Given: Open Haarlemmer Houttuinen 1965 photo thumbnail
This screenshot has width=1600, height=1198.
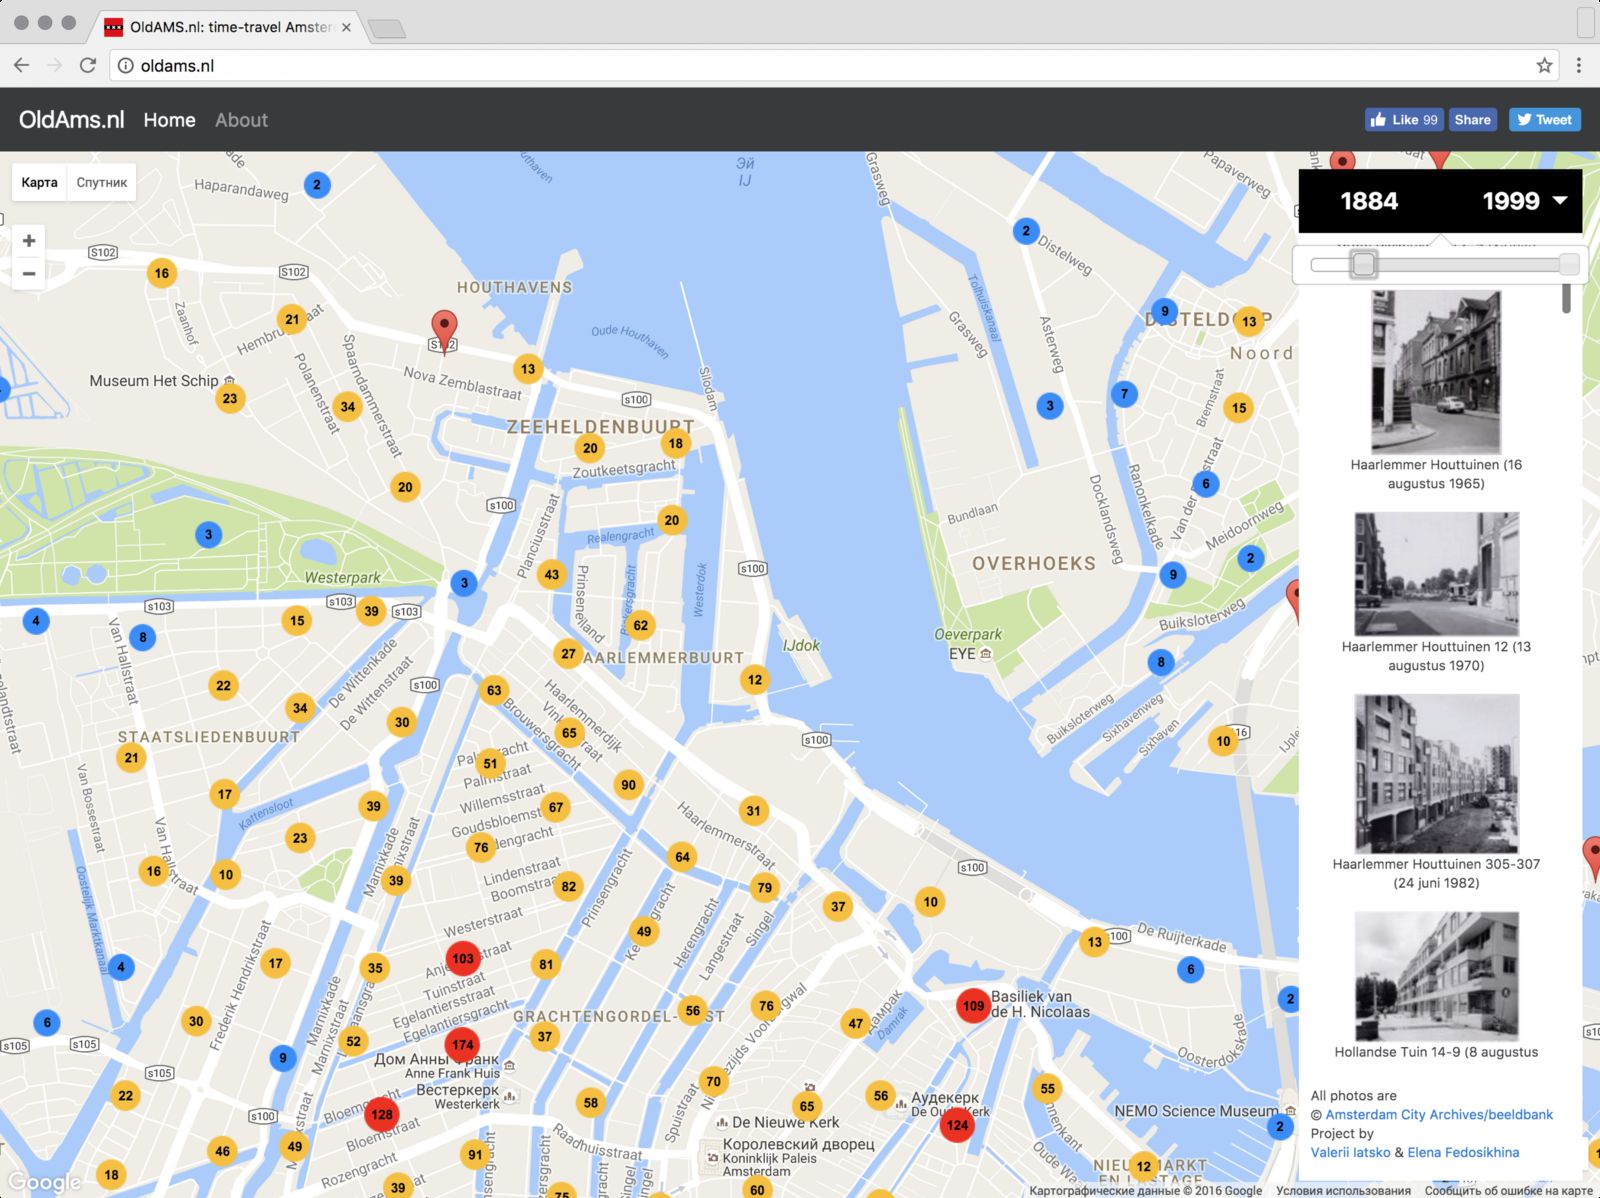Looking at the screenshot, I should coord(1436,371).
